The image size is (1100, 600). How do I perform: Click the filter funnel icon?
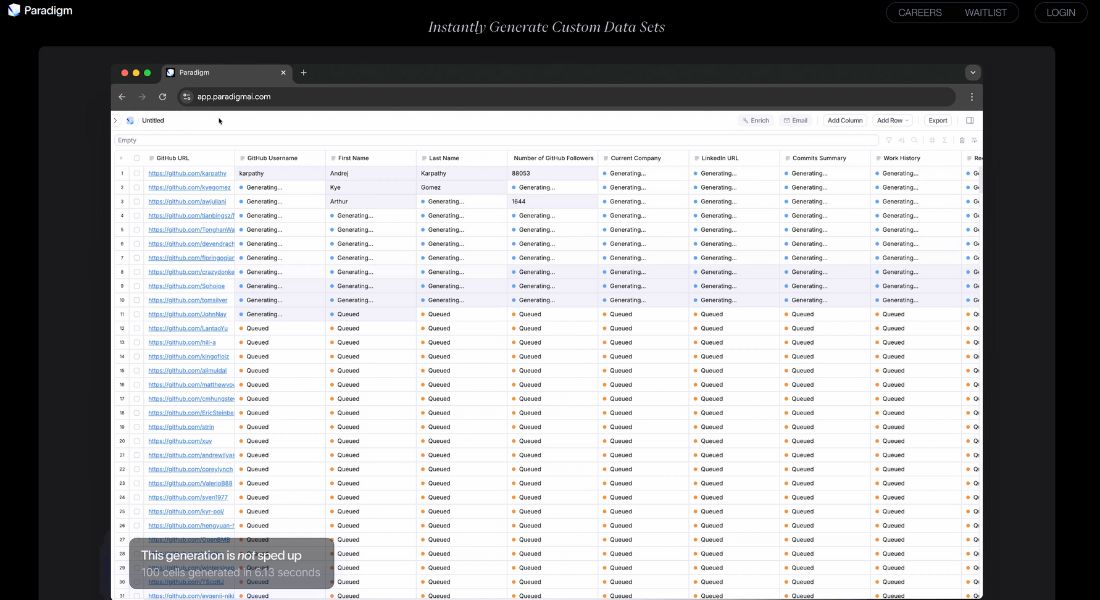coord(889,140)
